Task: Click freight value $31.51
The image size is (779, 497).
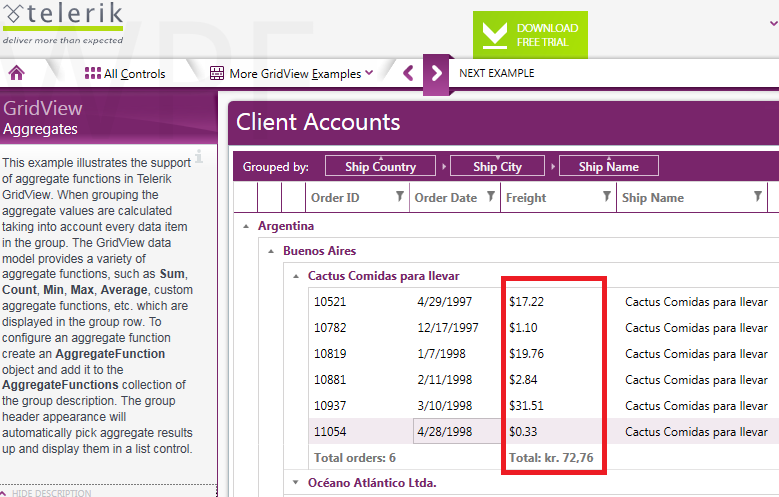Action: click(526, 406)
